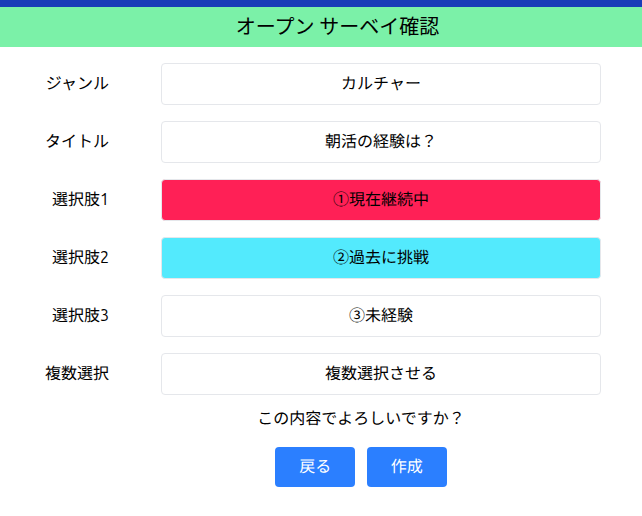Screen dimensions: 642x516
Task: Select the カルチャー genre field
Action: (x=380, y=84)
